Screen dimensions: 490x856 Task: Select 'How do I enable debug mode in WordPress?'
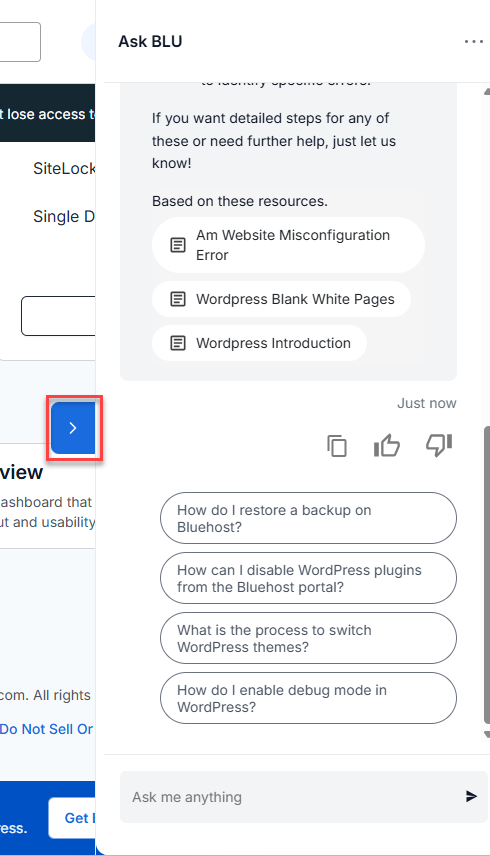coord(308,698)
